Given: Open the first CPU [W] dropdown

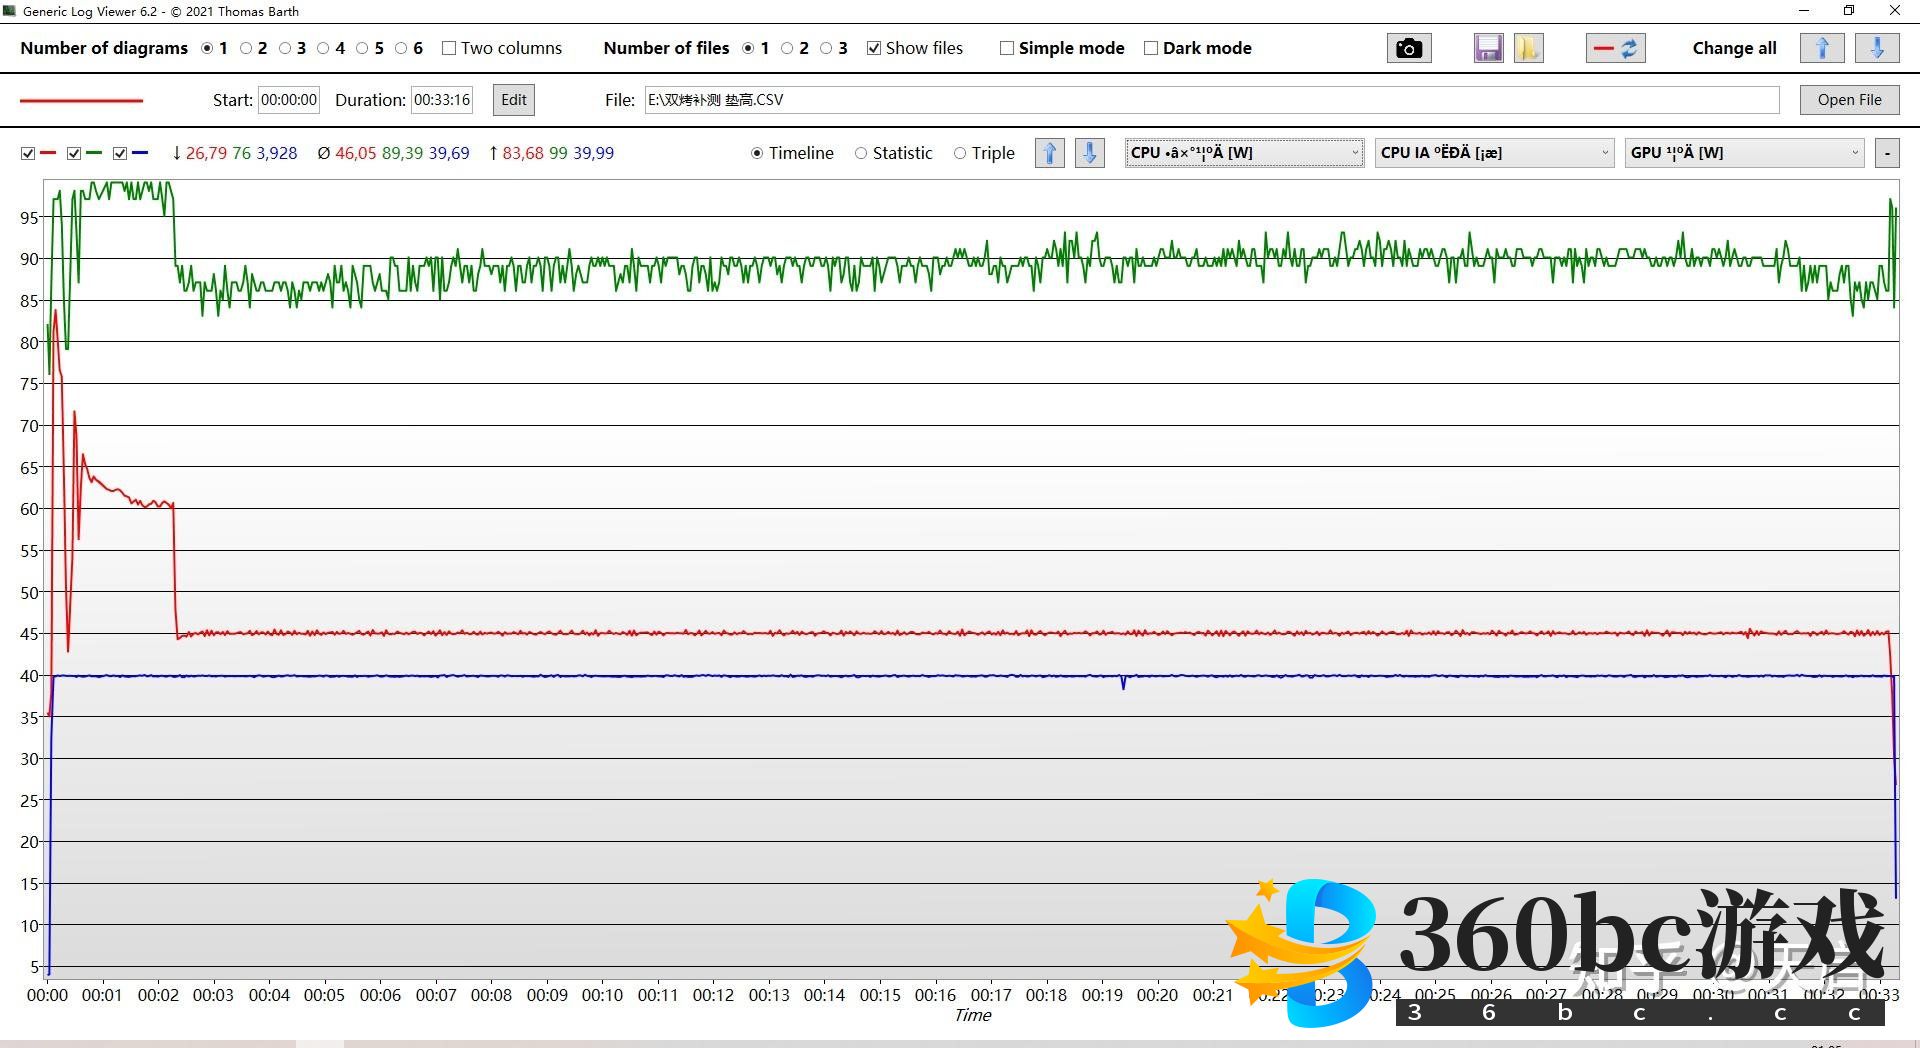Looking at the screenshot, I should [x=1244, y=153].
